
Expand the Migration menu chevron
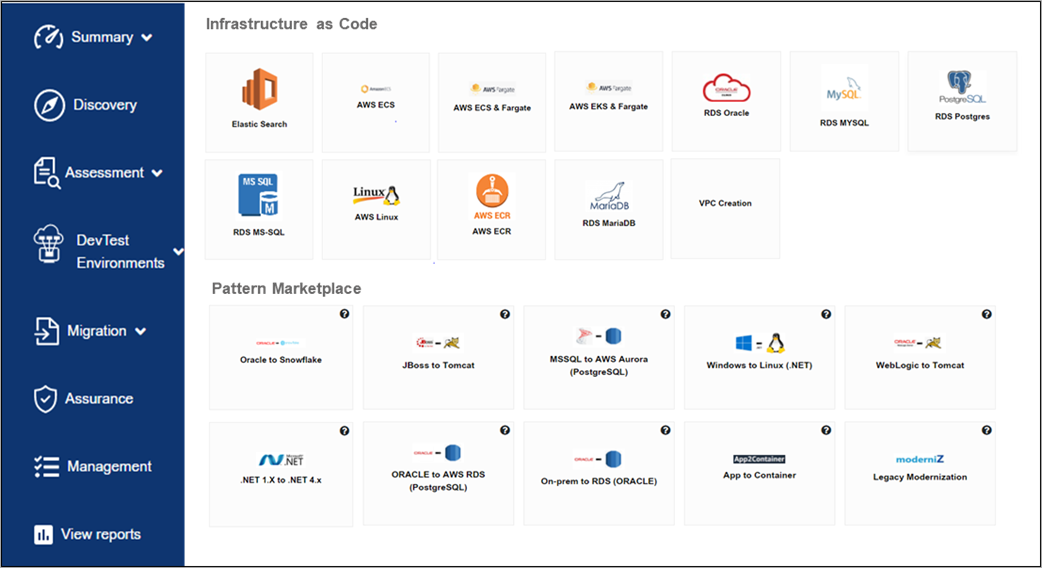[141, 331]
